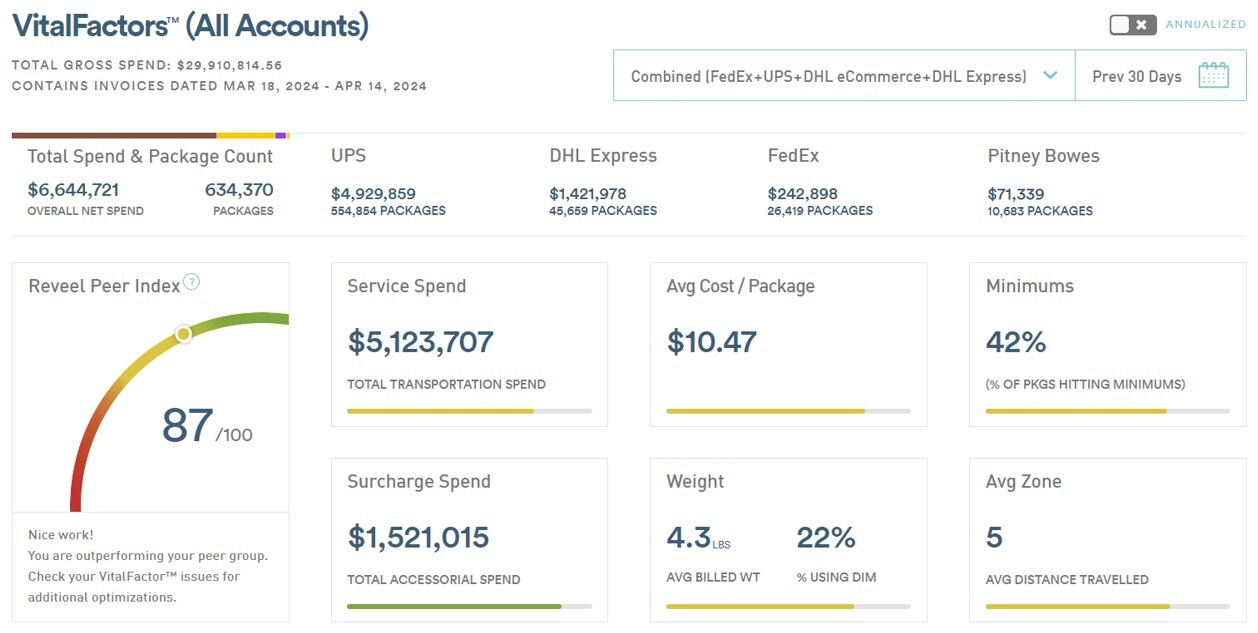Toggle the Annualized switch
Viewport: 1258px width, 633px height.
(x=1132, y=25)
